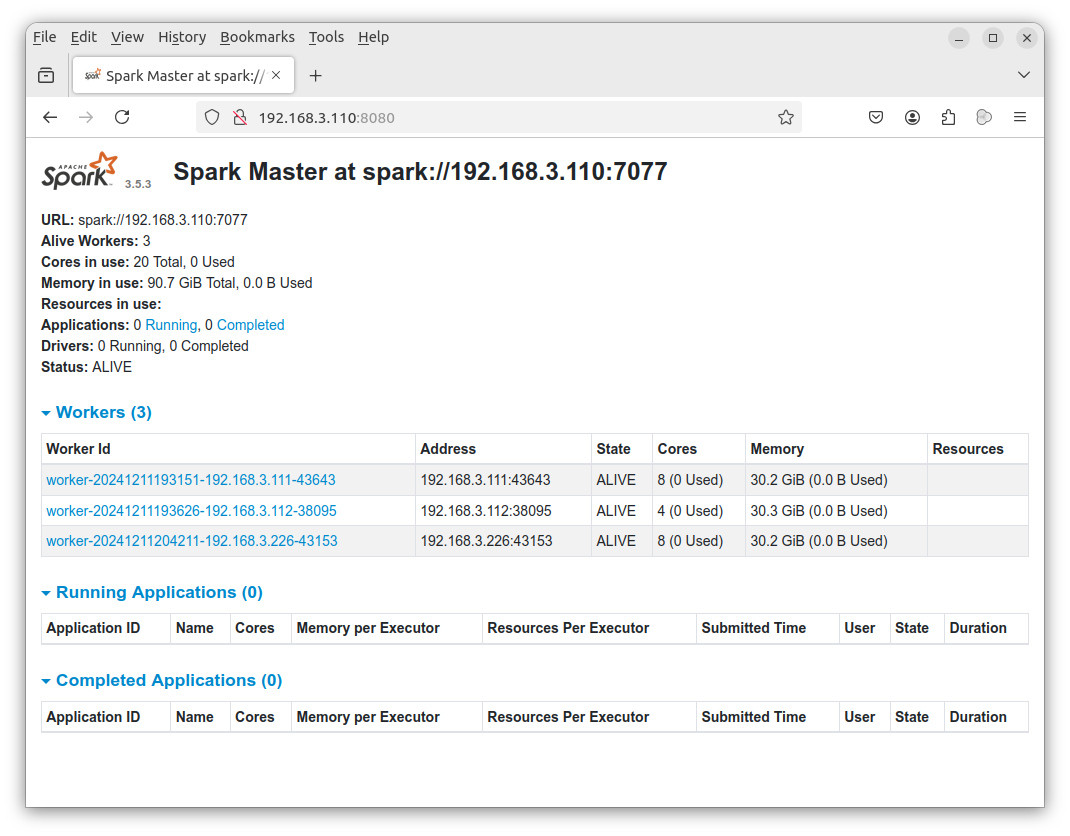This screenshot has height=836, width=1070.
Task: Open the extensions puzzle icon
Action: coord(948,117)
